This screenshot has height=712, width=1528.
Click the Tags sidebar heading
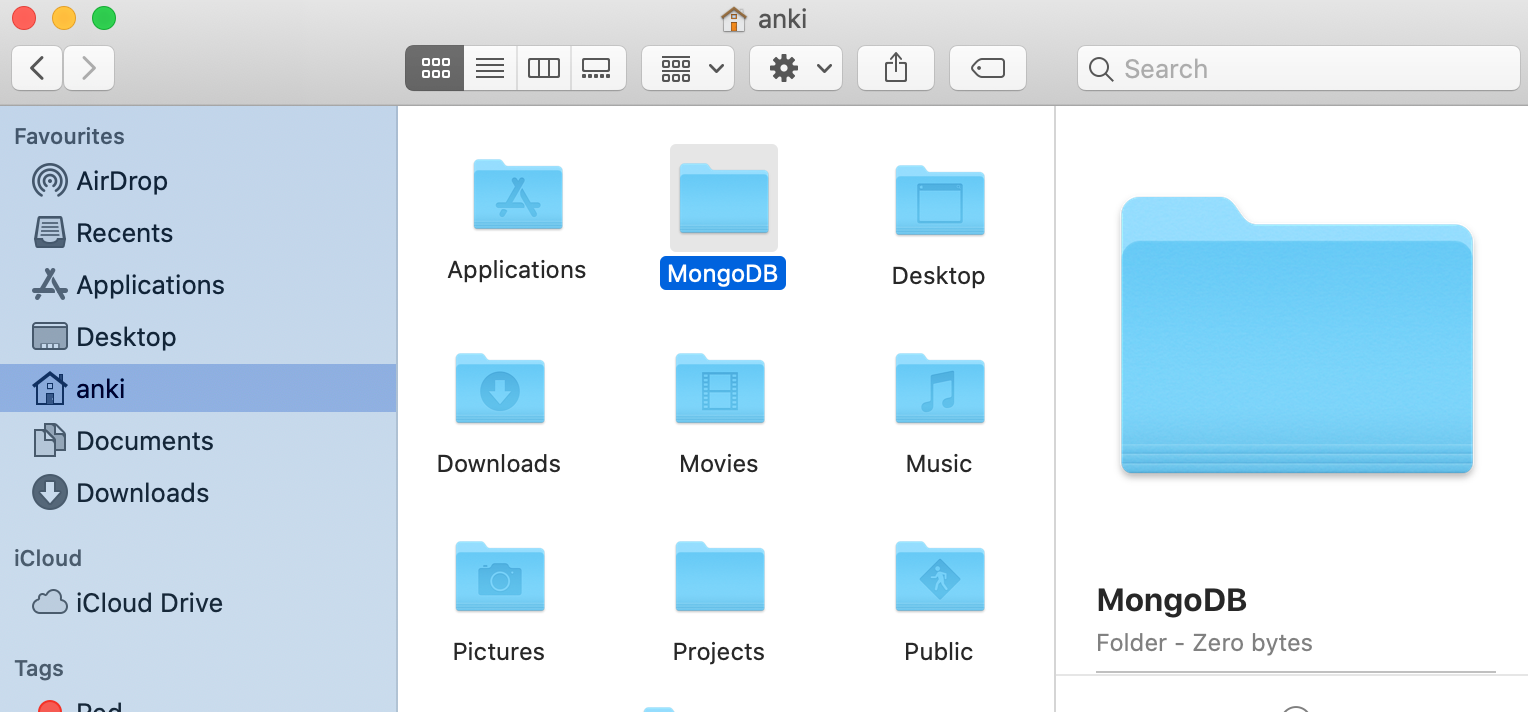coord(39,668)
